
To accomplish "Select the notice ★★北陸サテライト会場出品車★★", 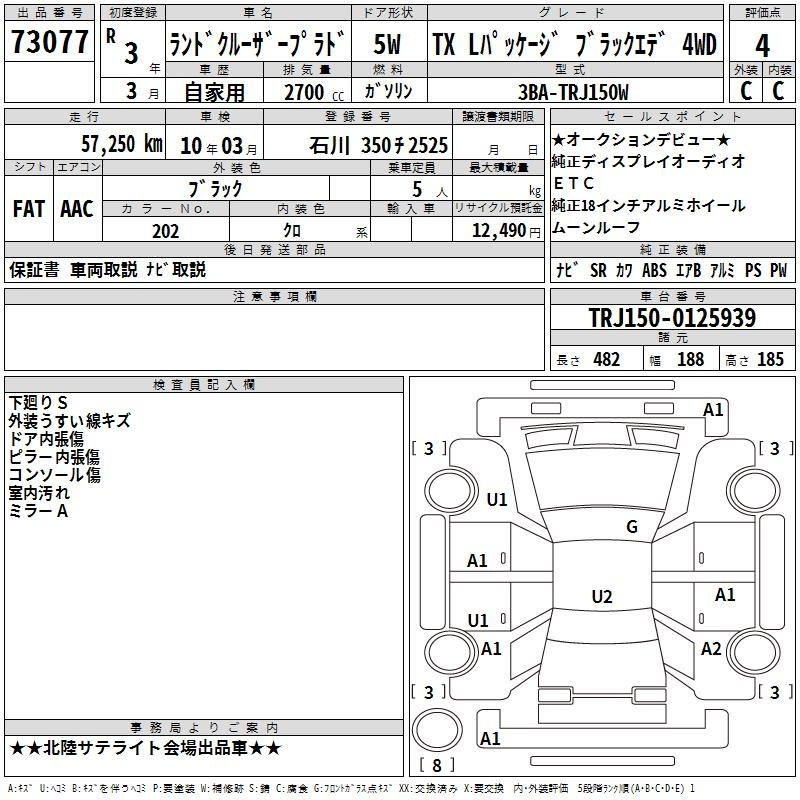I will [x=145, y=748].
